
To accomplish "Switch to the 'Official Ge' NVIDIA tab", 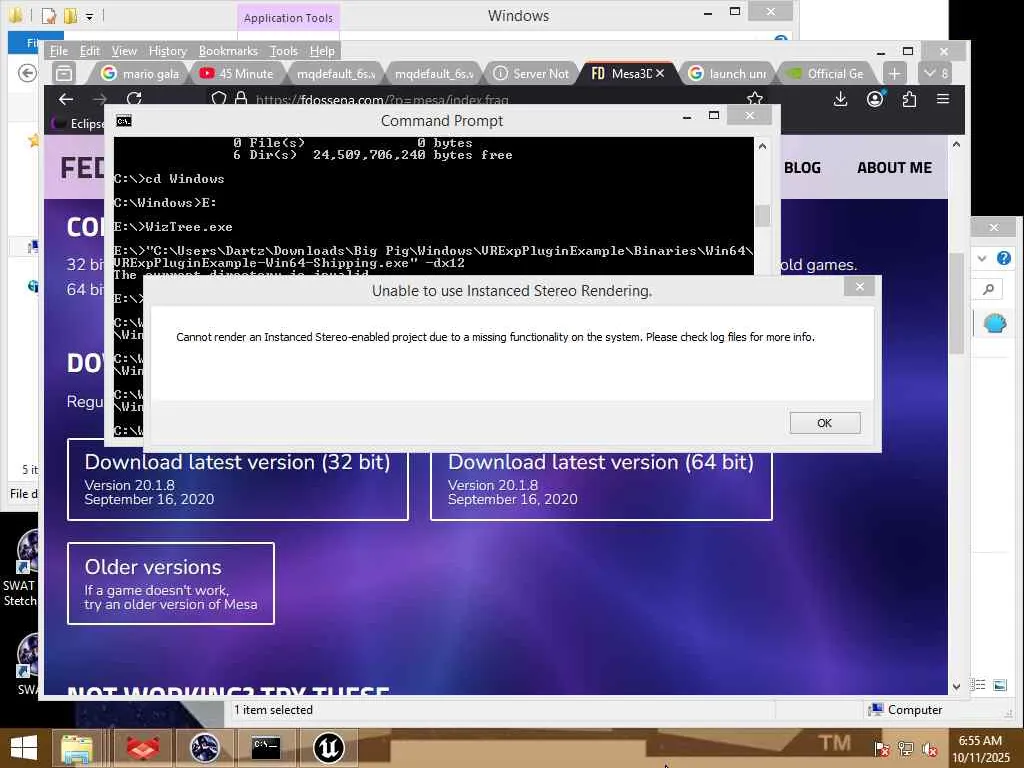I will 826,74.
